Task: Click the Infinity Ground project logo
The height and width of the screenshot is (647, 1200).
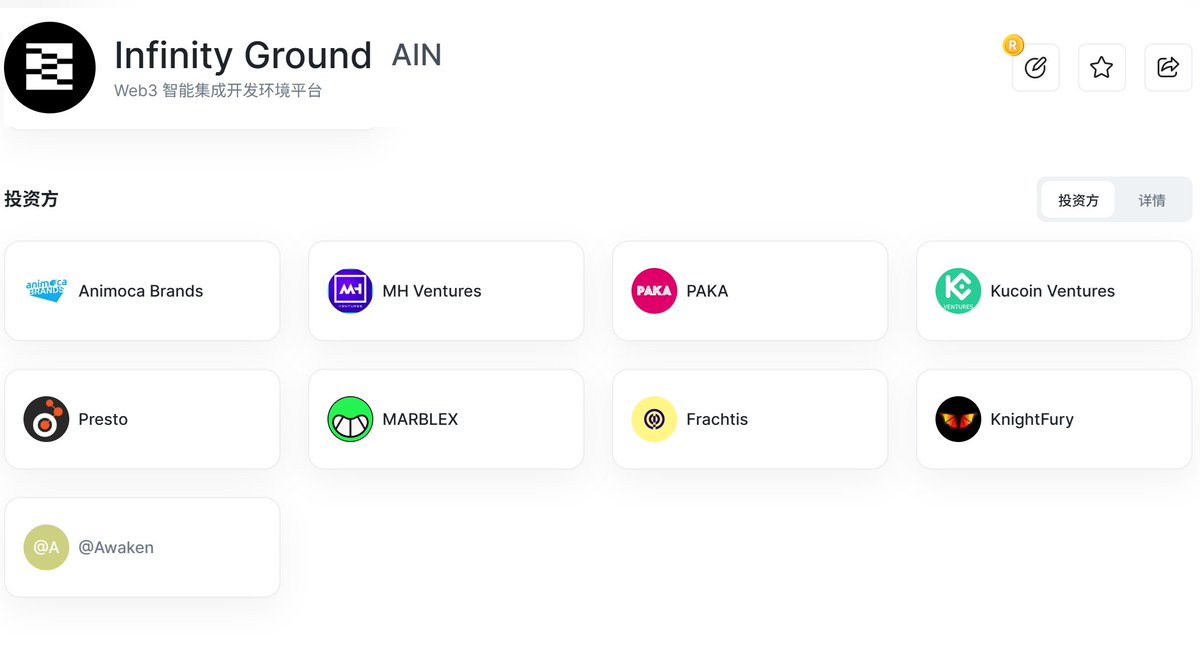Action: (x=50, y=67)
